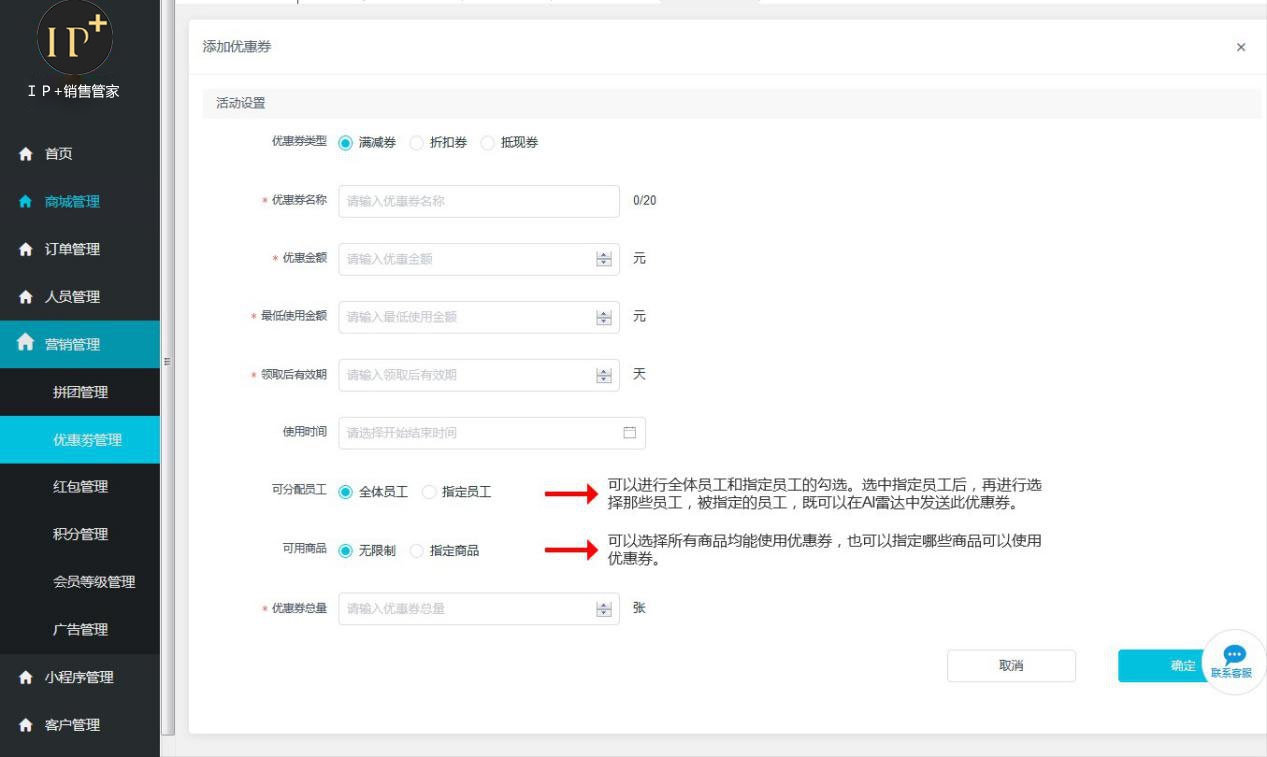The height and width of the screenshot is (757, 1267).
Task: Close the 添加优惠券 dialog with X
Action: [x=1241, y=47]
